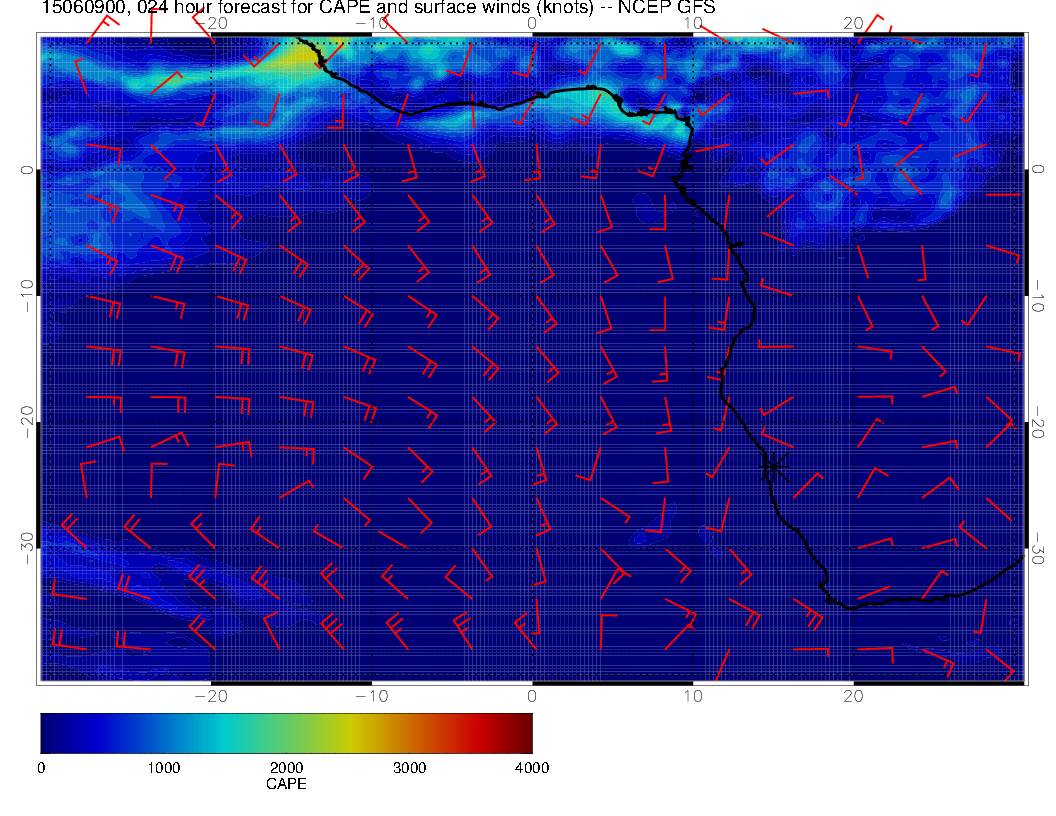1056x816 pixels.
Task: Click the 1000 tick label under the colorbar
Action: tap(163, 768)
